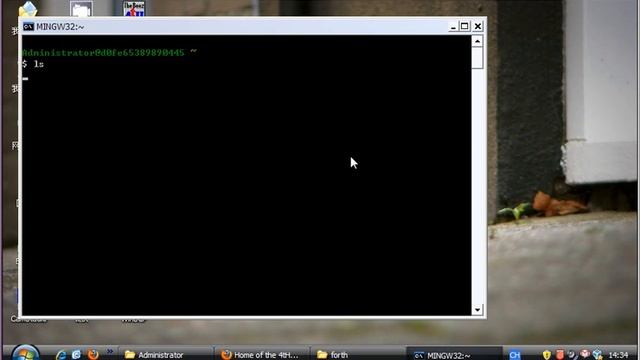Switch to Home of the 4tH Firefox window
Image resolution: width=640 pixels, height=360 pixels.
click(x=262, y=355)
